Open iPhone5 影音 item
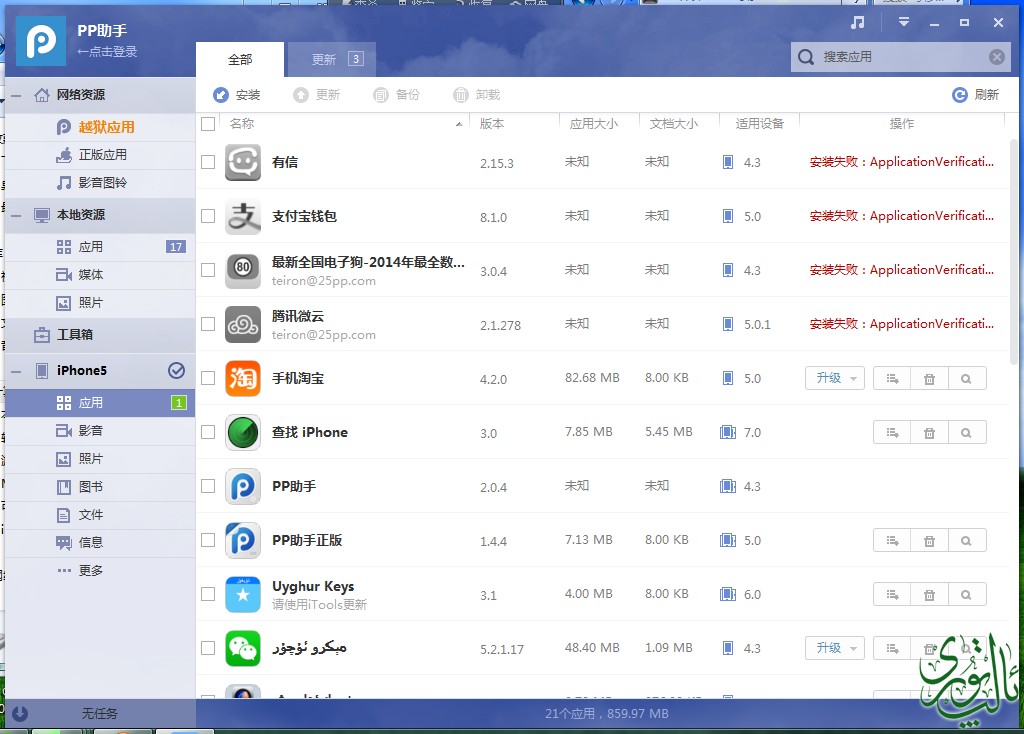This screenshot has height=734, width=1024. [100, 431]
